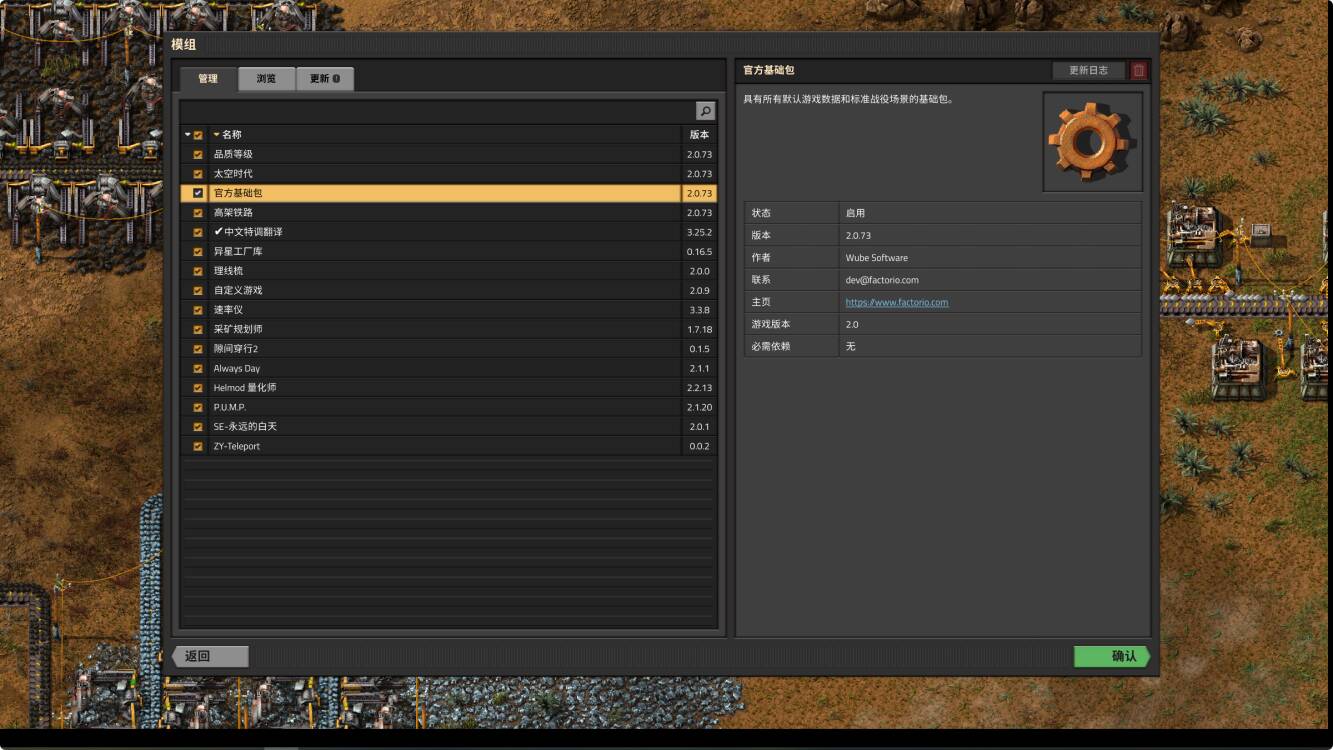Toggle the select-all checkbox in header

[198, 135]
